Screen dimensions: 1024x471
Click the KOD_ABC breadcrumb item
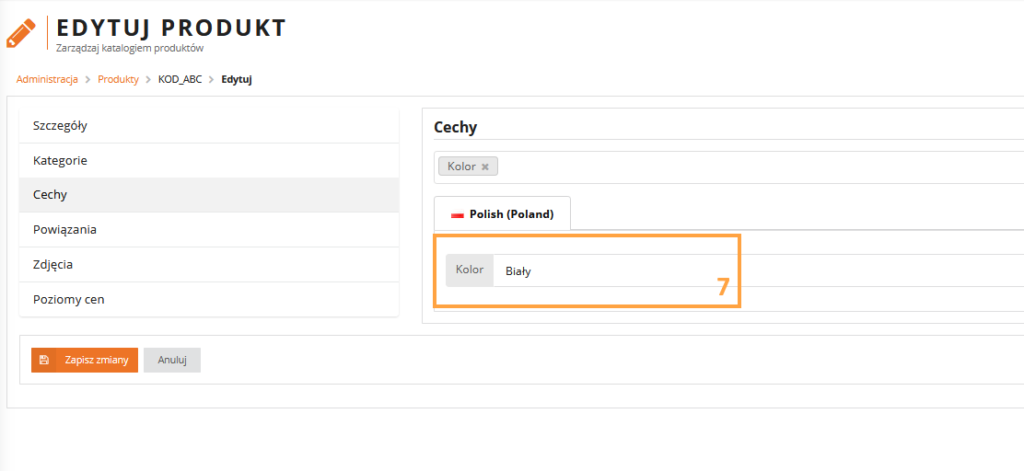tap(180, 79)
